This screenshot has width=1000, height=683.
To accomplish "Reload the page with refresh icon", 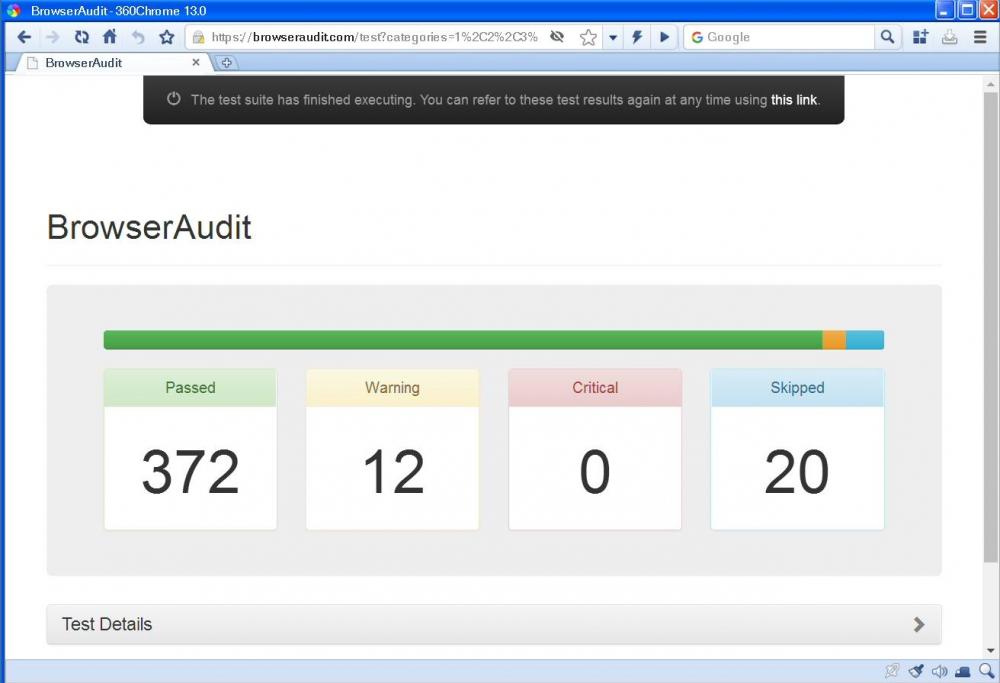I will (x=82, y=37).
